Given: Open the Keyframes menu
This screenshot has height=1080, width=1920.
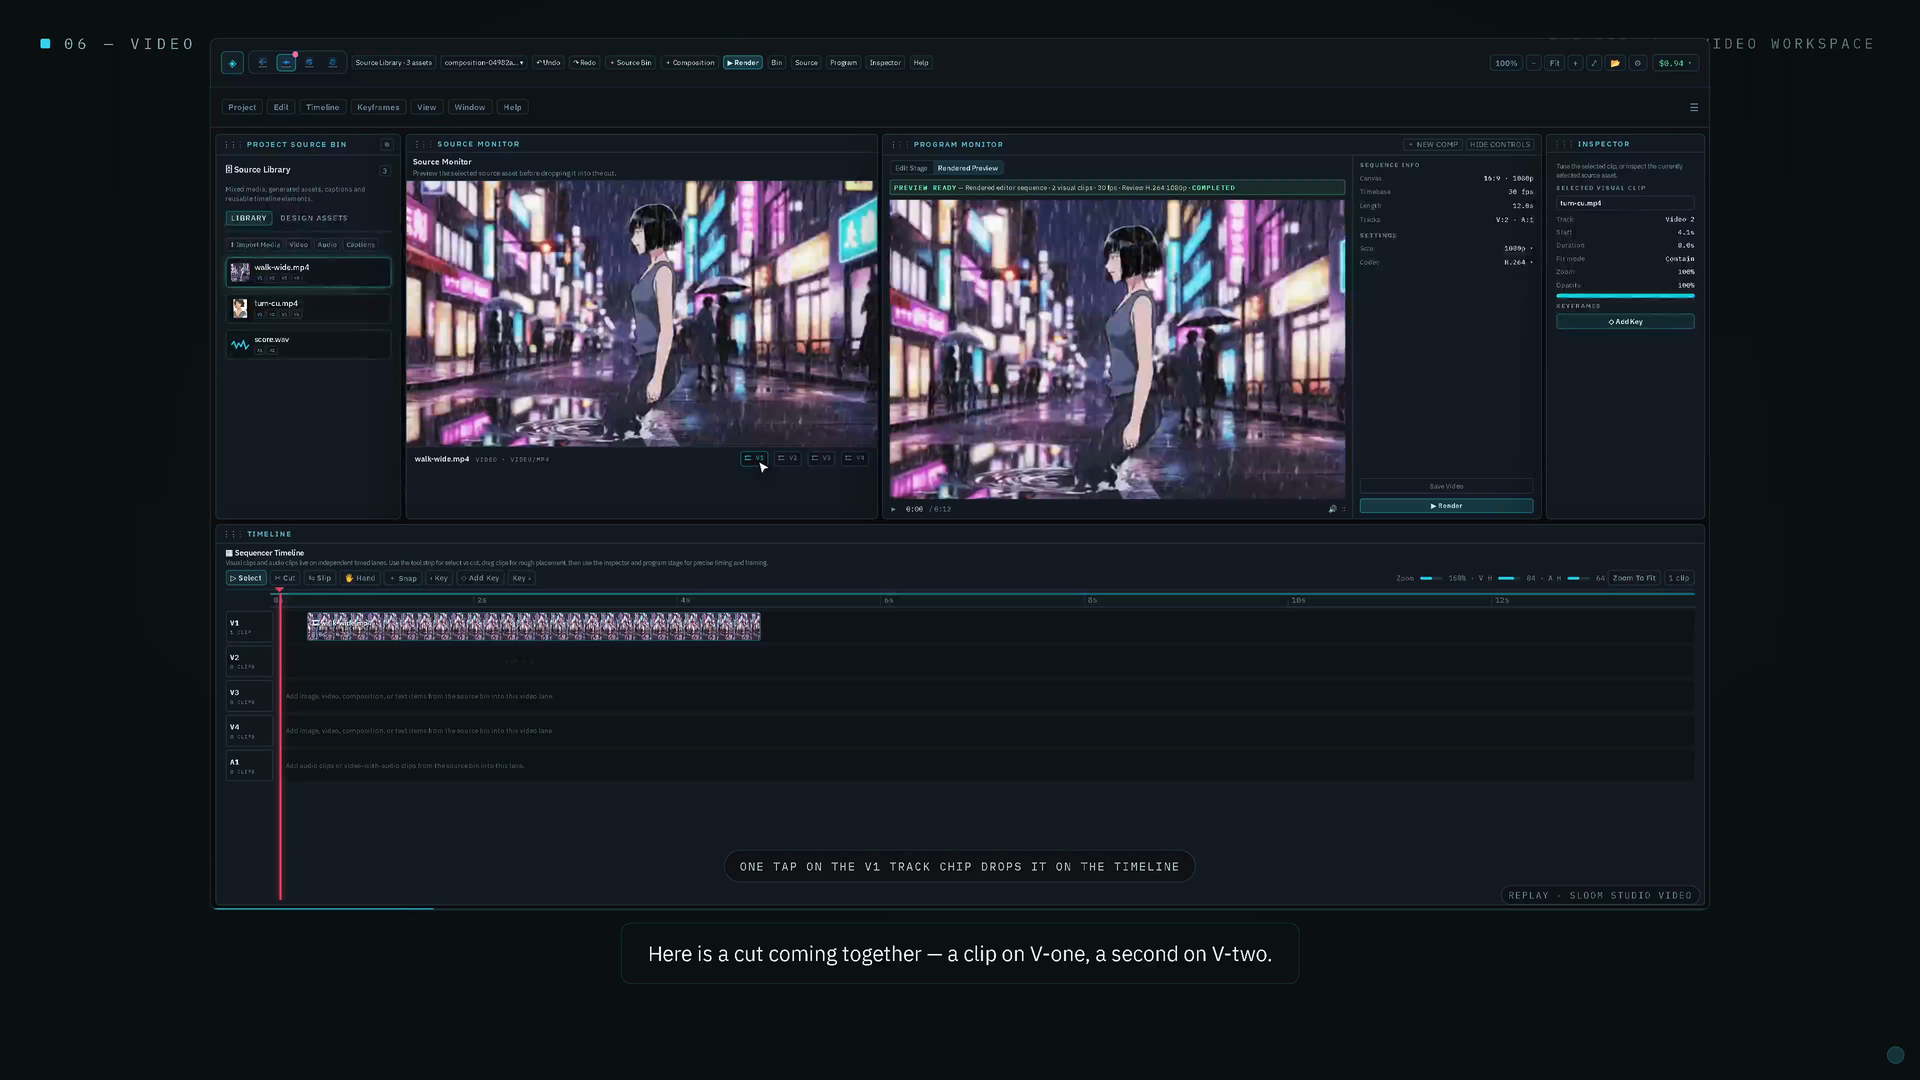Looking at the screenshot, I should click(378, 107).
